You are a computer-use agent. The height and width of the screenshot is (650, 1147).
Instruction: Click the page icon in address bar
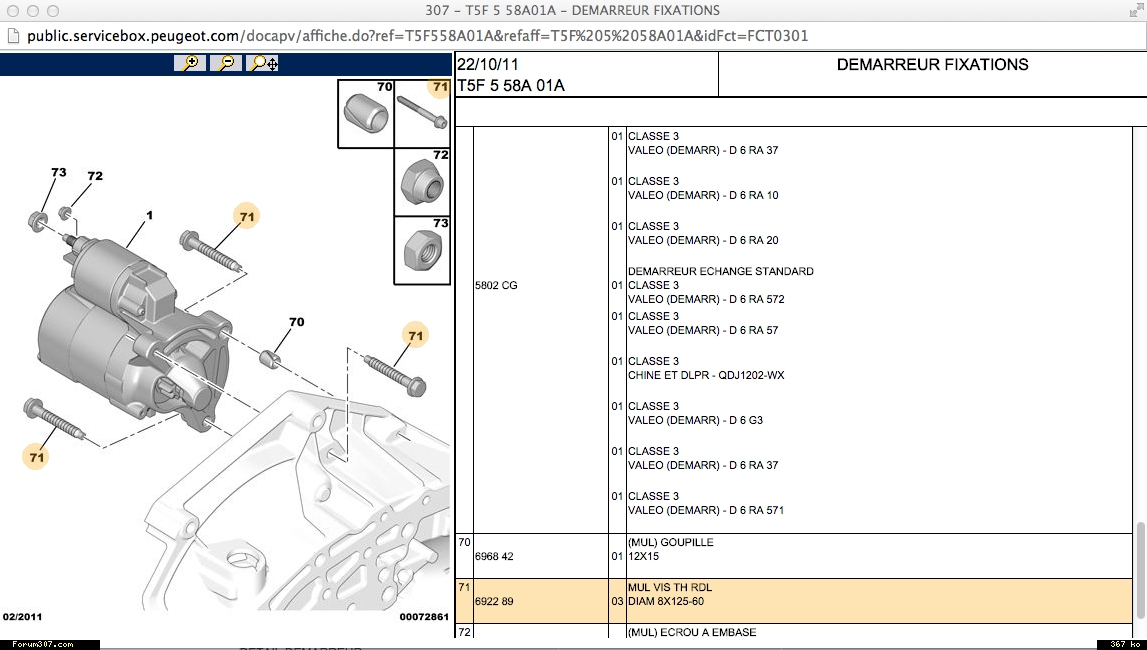13,36
